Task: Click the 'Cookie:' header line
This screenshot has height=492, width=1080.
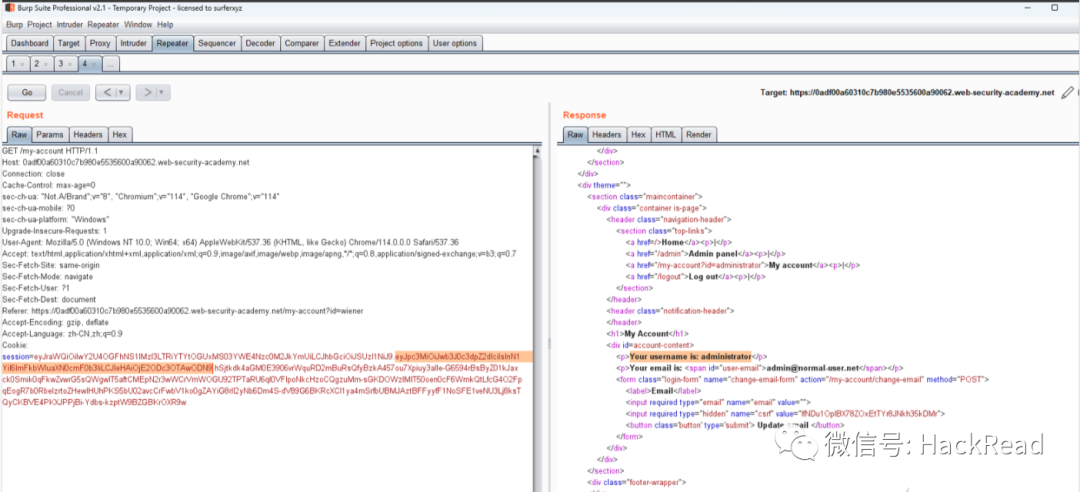Action: tap(14, 345)
